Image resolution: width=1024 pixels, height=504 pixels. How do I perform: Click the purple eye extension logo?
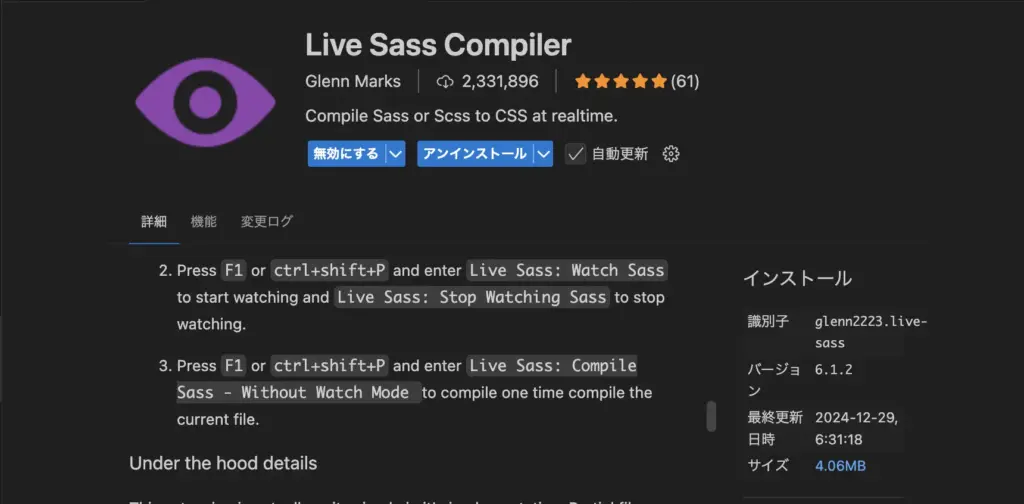(x=205, y=102)
